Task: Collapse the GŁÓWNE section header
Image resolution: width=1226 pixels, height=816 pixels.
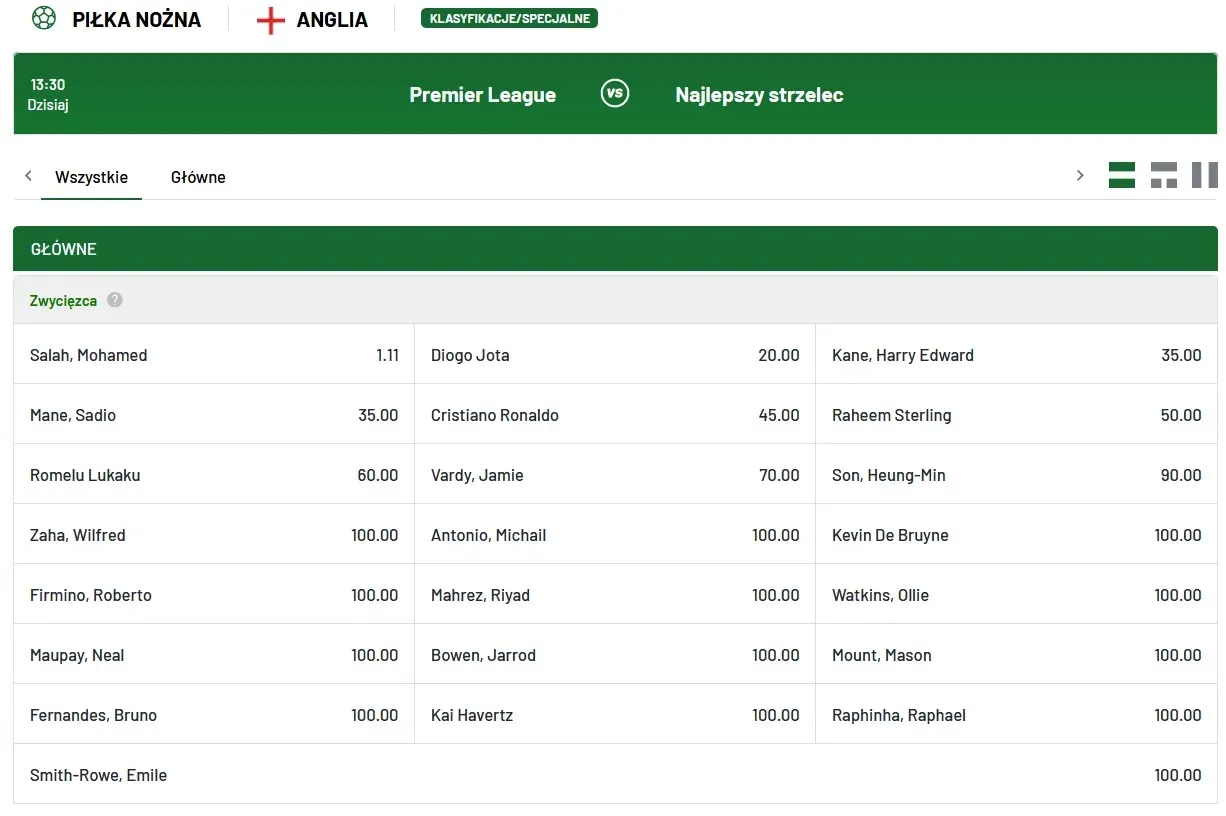Action: coord(615,249)
